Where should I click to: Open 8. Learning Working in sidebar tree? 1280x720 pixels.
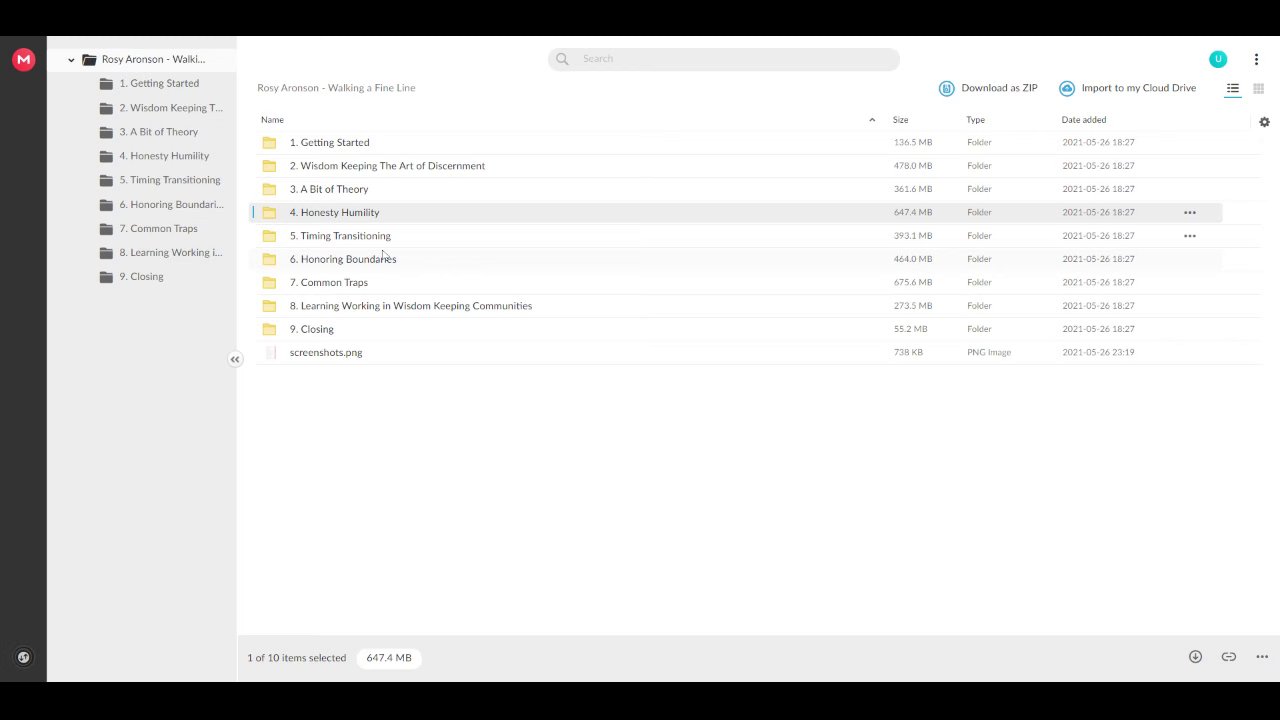pos(161,253)
